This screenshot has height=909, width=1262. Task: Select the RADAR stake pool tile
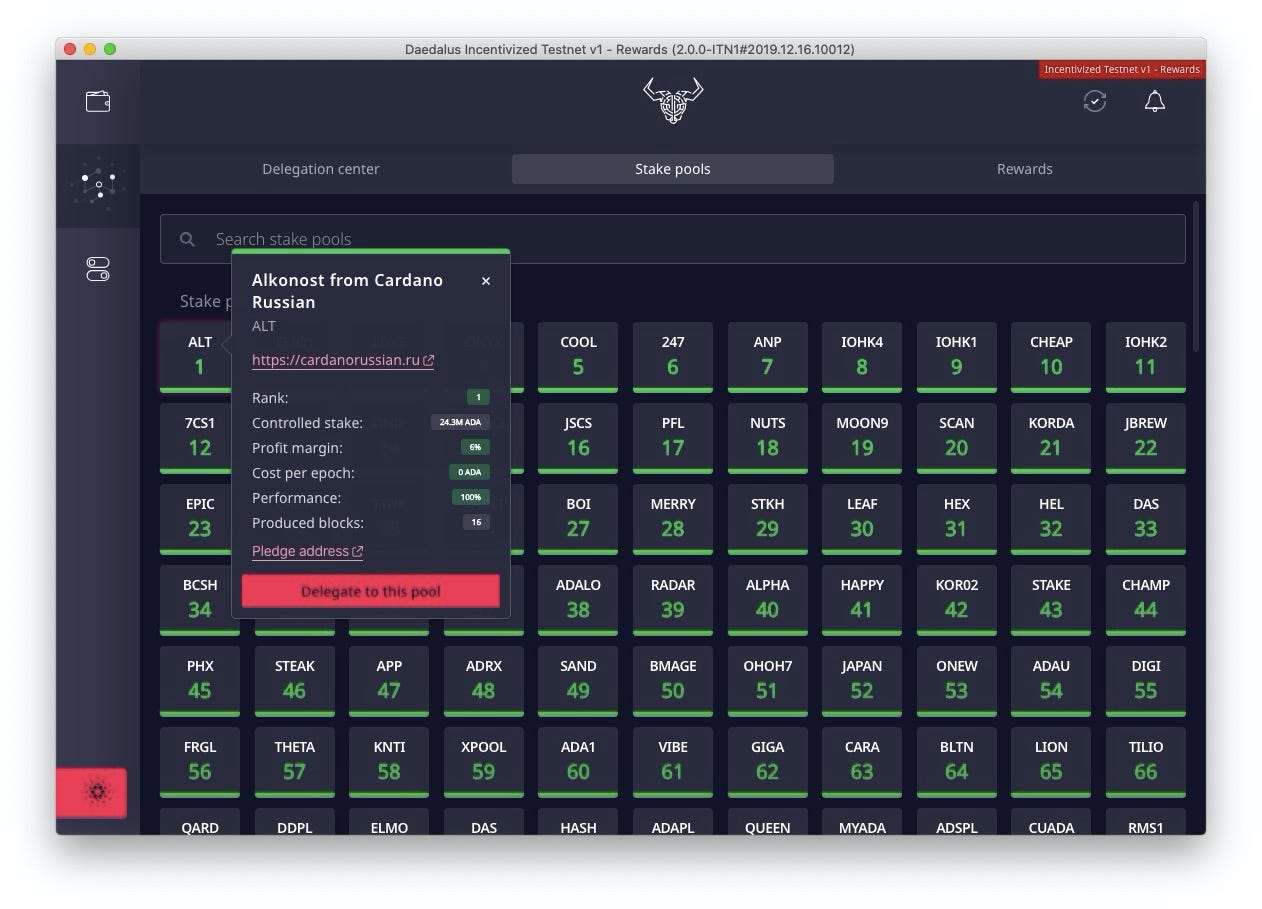(x=673, y=600)
